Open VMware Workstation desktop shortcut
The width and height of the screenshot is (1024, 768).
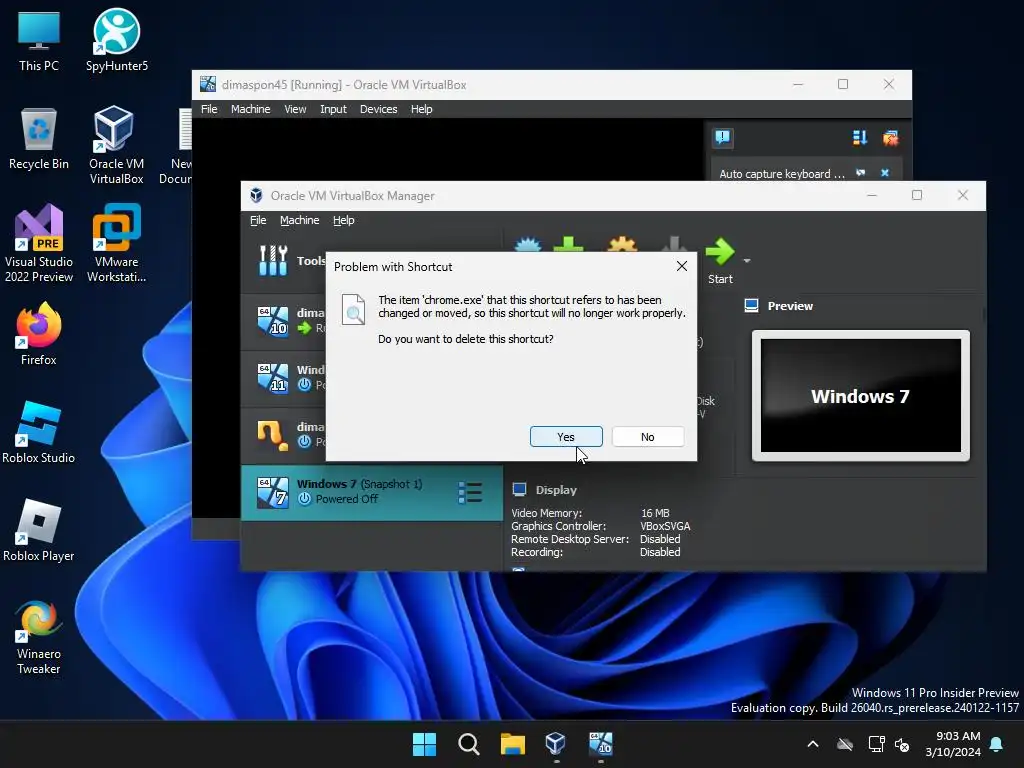point(116,243)
